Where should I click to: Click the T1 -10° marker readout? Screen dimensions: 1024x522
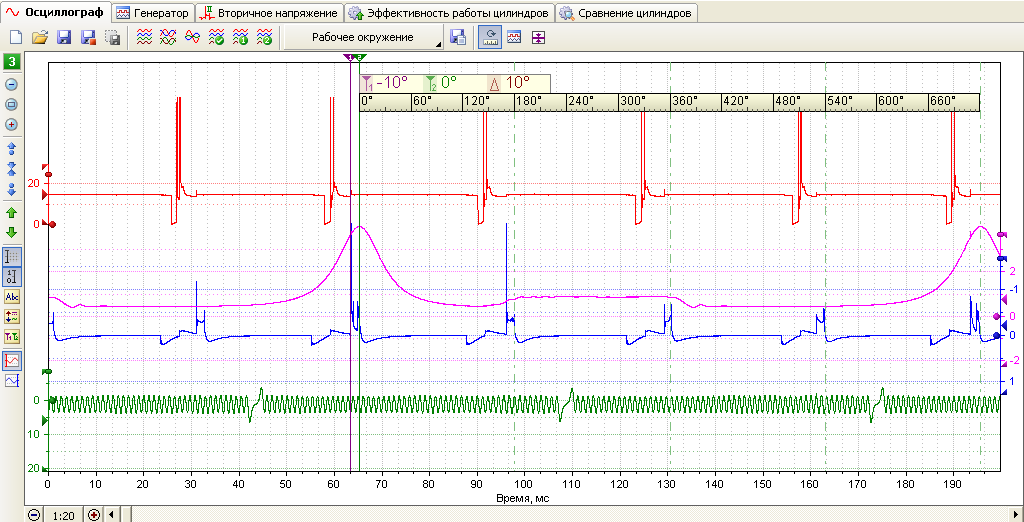click(x=385, y=83)
